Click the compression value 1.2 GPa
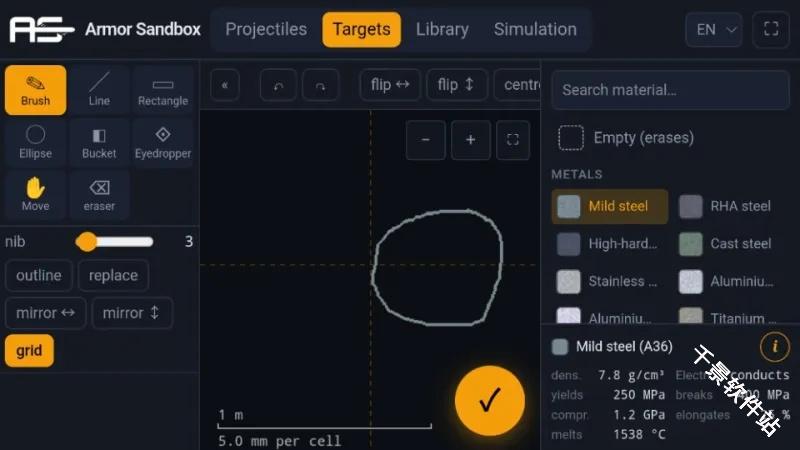Image resolution: width=800 pixels, height=450 pixels. click(x=639, y=415)
